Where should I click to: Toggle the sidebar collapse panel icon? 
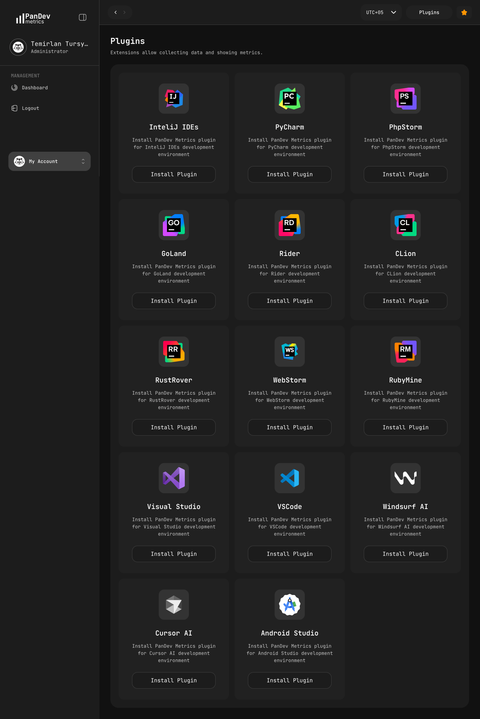pyautogui.click(x=83, y=17)
